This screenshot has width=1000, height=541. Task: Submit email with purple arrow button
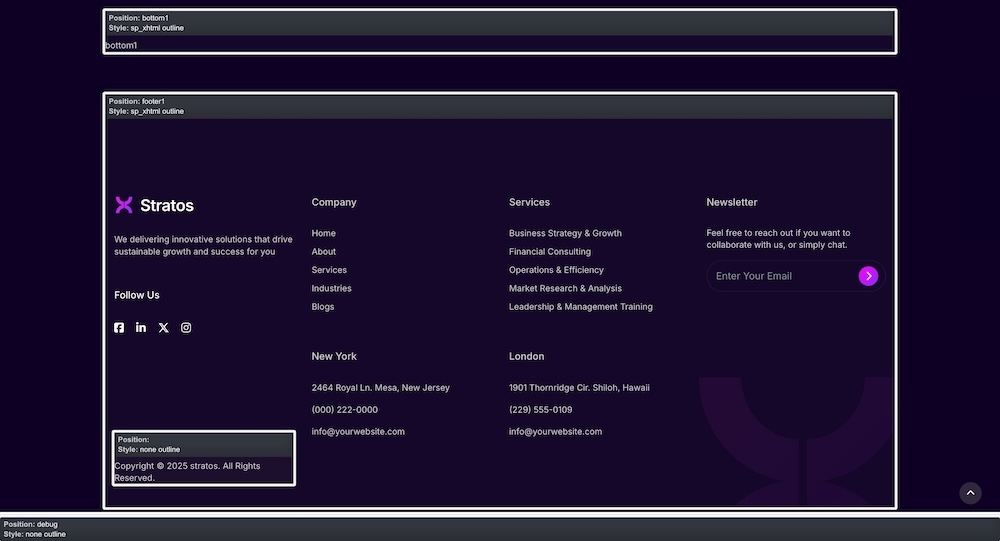click(x=868, y=276)
